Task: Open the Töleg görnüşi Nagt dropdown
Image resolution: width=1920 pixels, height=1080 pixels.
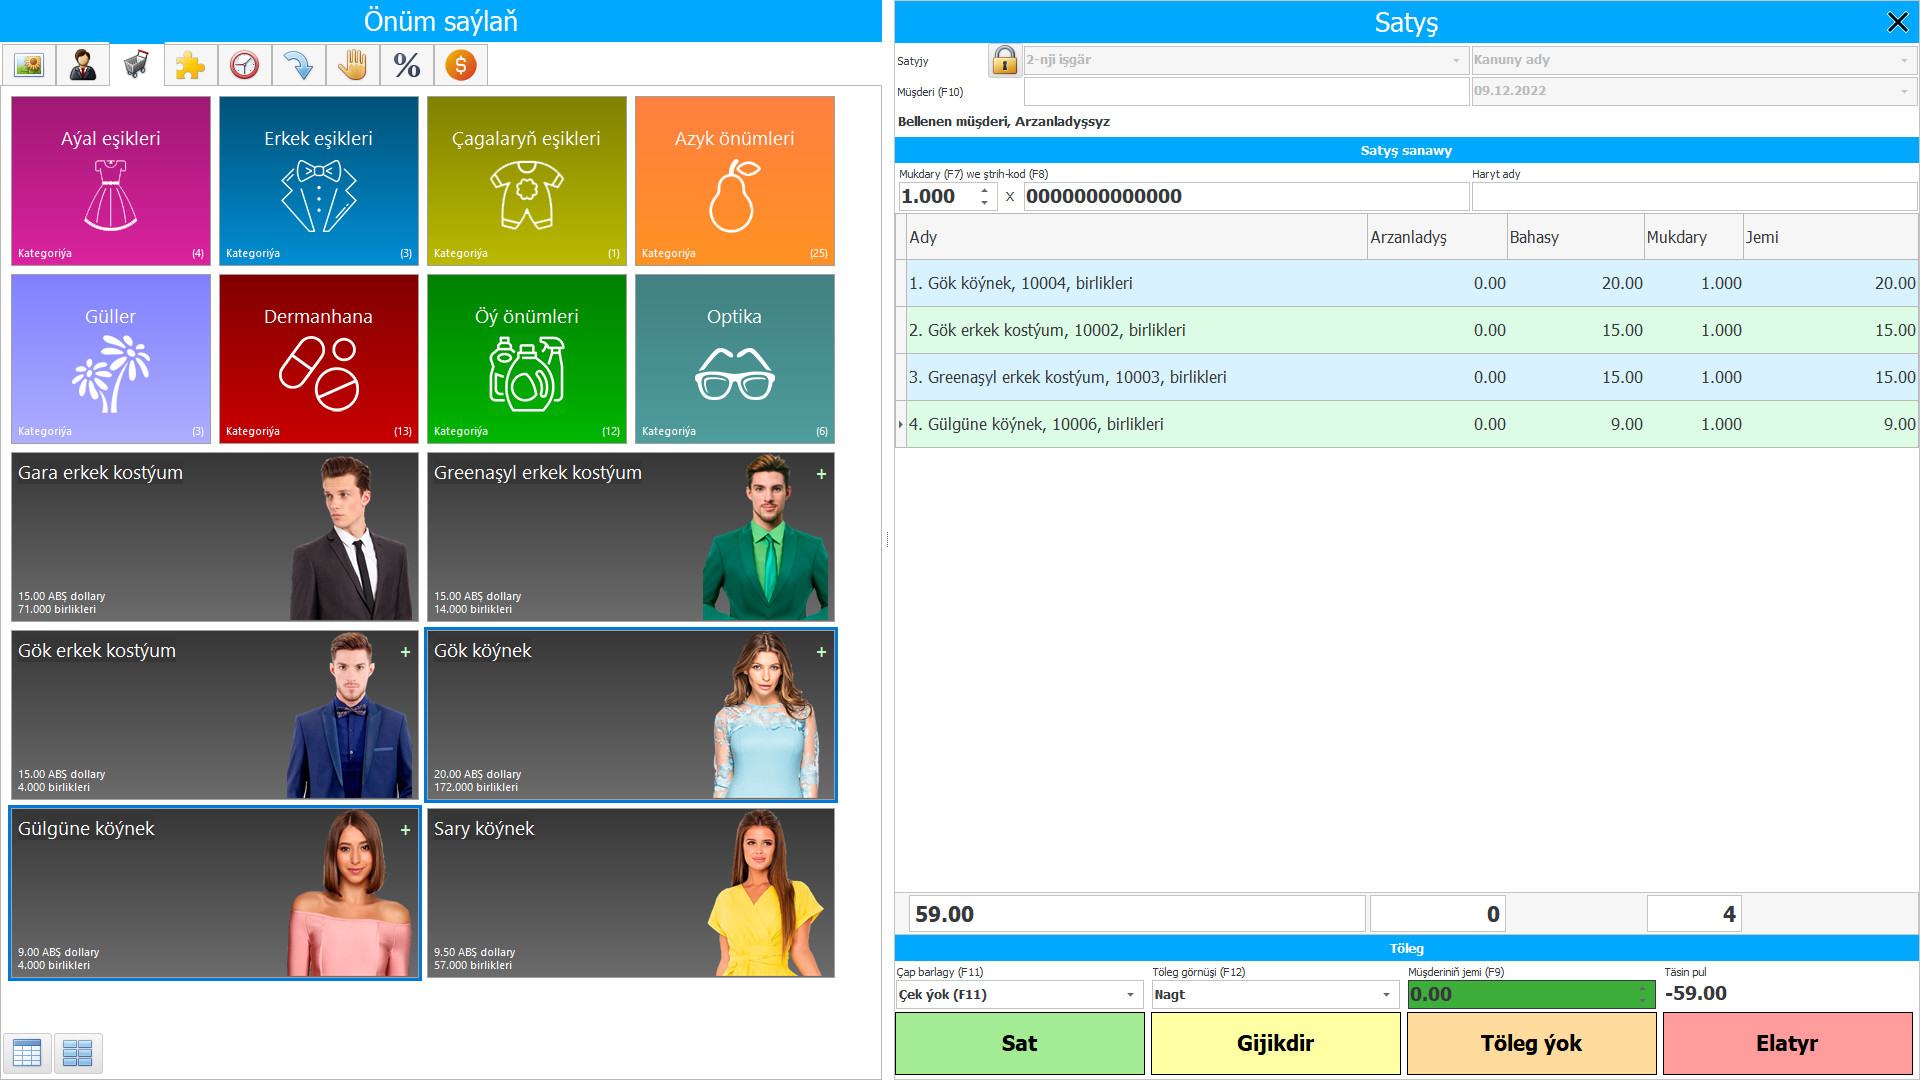Action: click(1386, 995)
